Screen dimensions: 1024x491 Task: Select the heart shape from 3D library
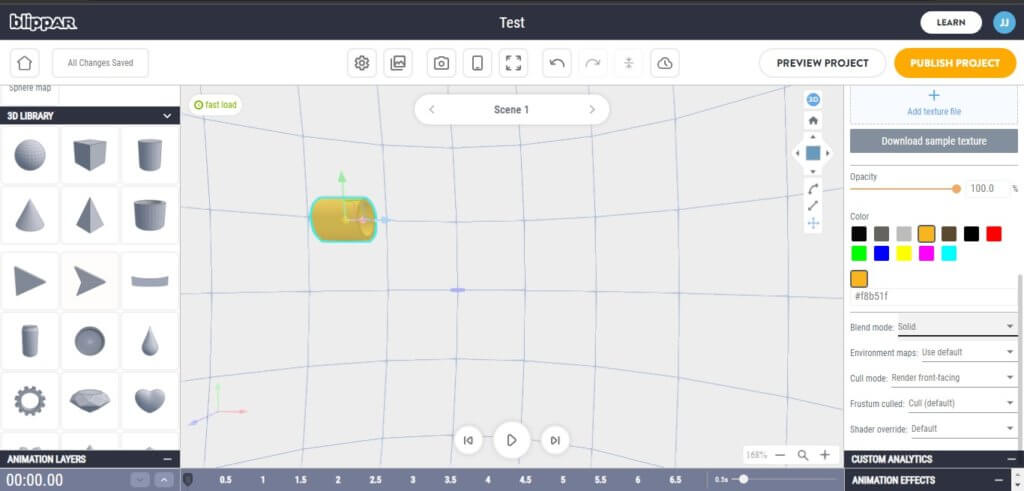tap(149, 400)
